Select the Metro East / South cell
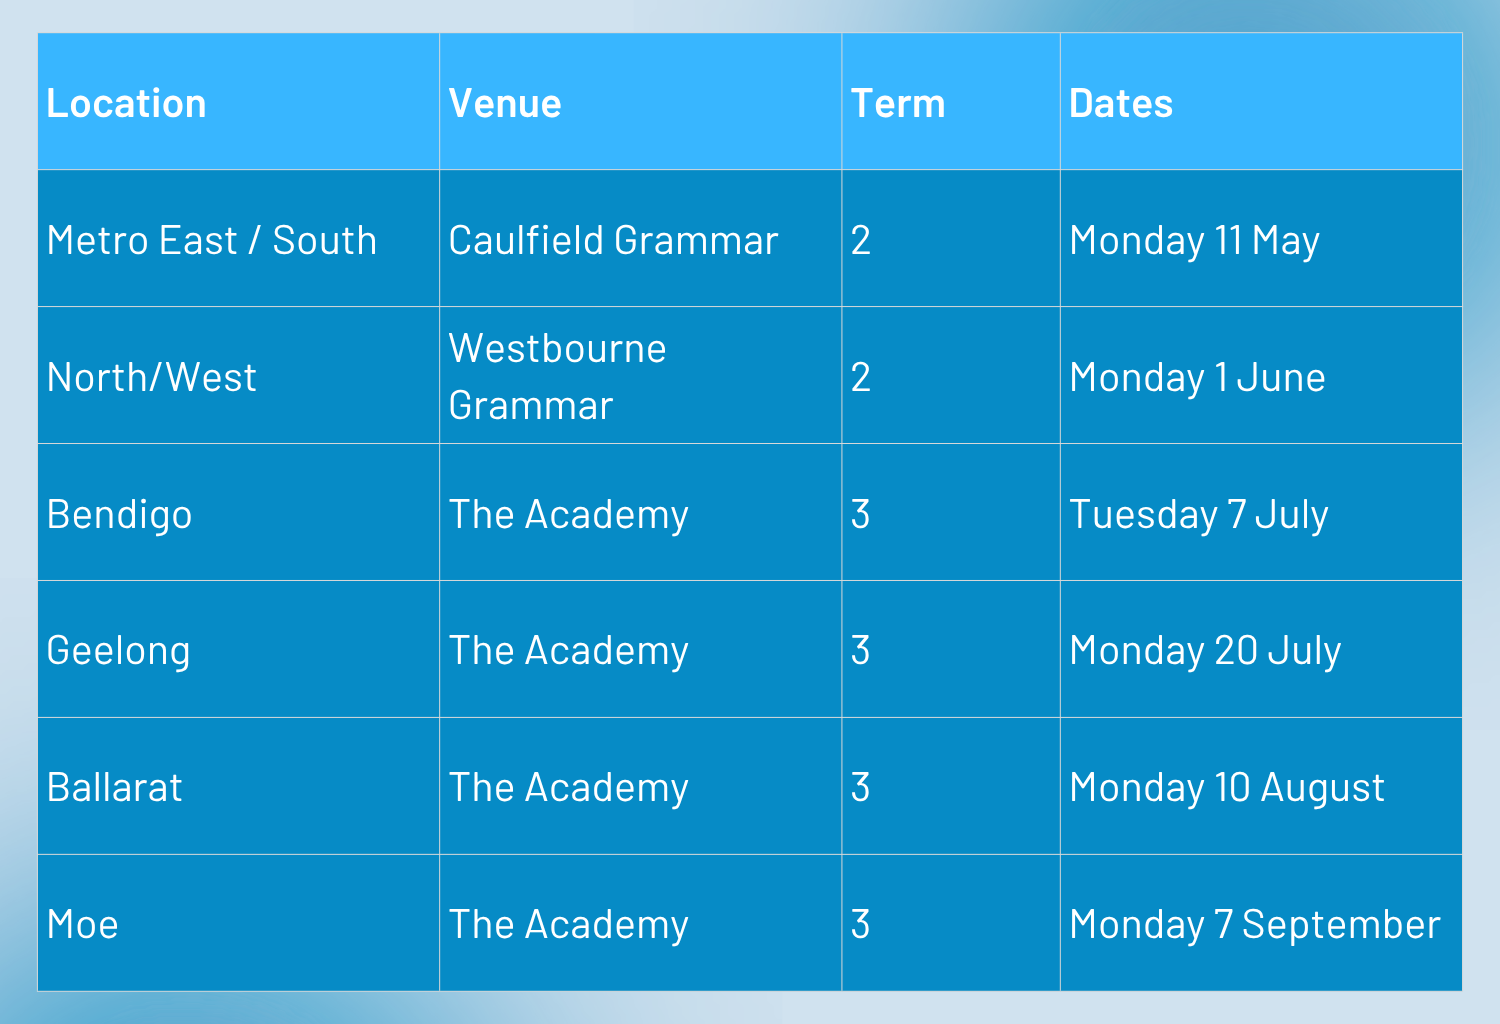 212,241
